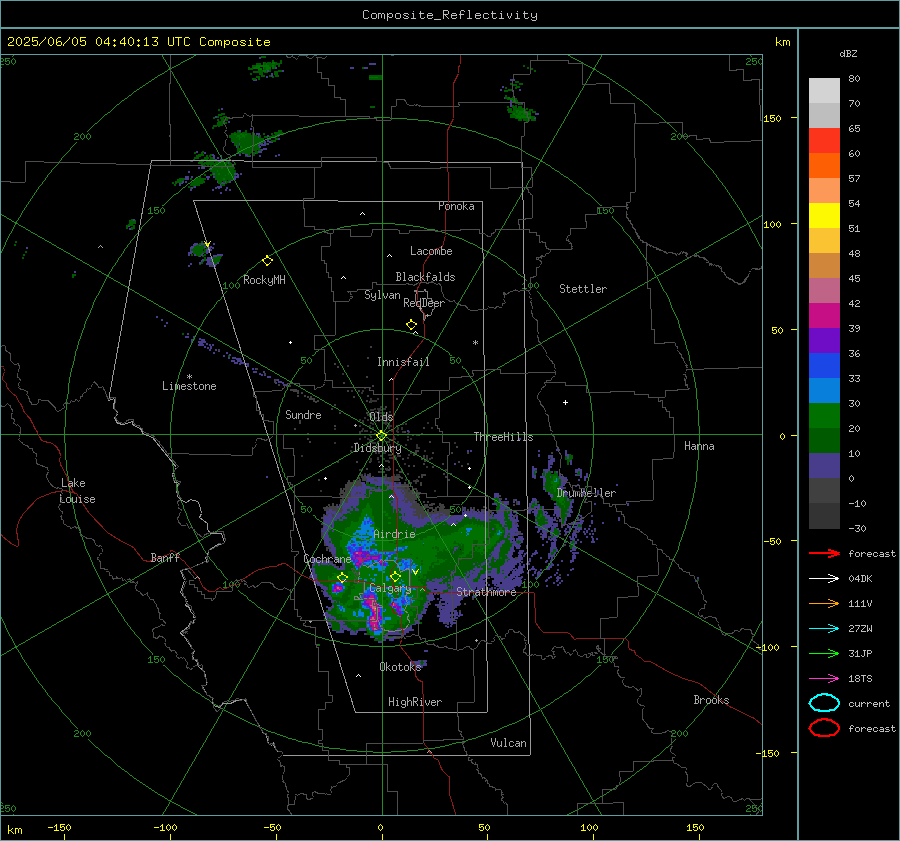Viewport: 900px width, 841px height.
Task: Click the Limestone label
Action: tap(189, 386)
